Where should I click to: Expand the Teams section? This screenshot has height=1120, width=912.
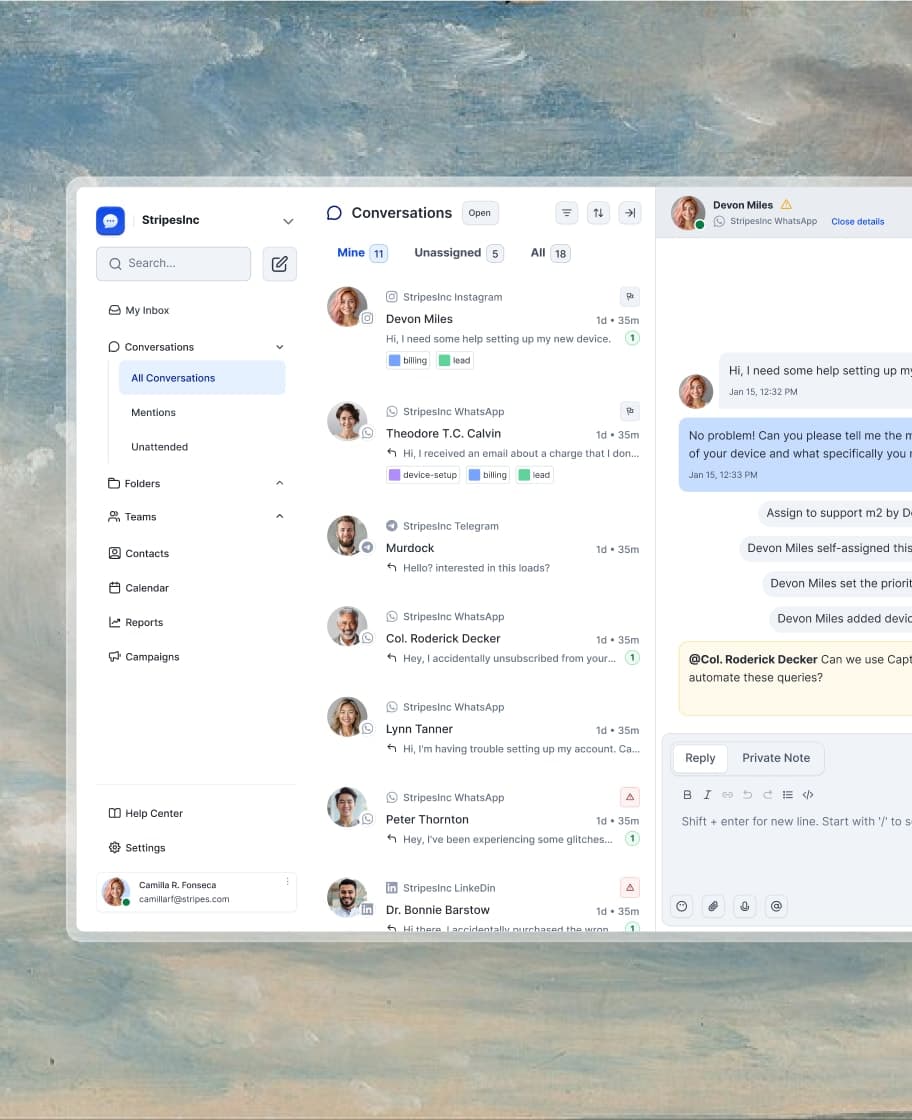point(280,516)
